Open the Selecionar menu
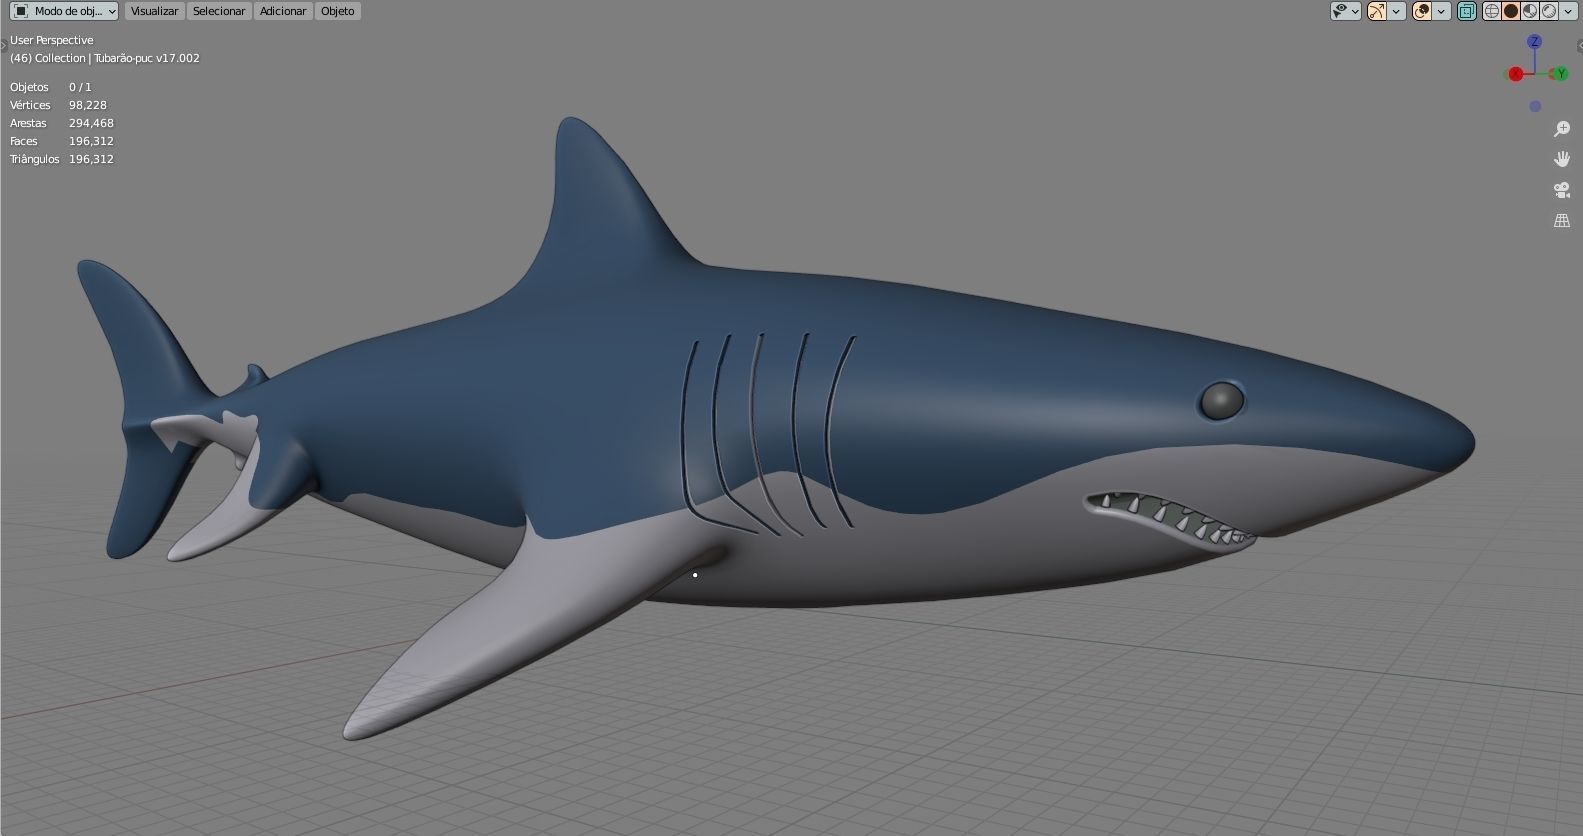The image size is (1583, 836). 219,11
